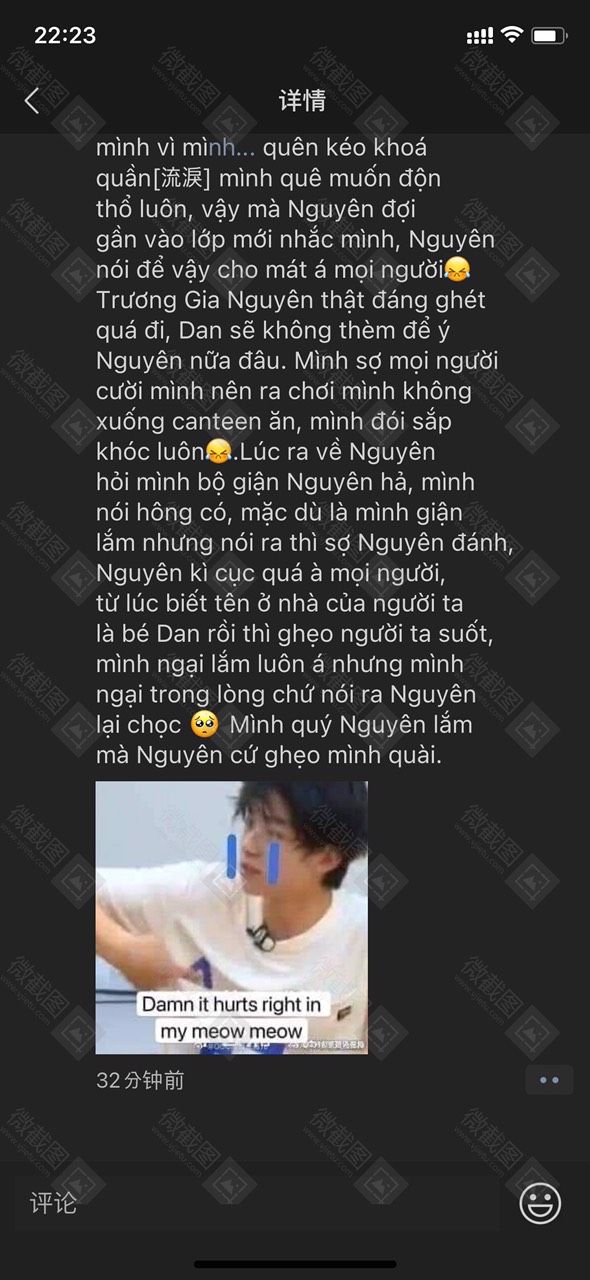Tap the 'Damn it hurts right in' caption
The image size is (590, 1280).
[231, 1003]
